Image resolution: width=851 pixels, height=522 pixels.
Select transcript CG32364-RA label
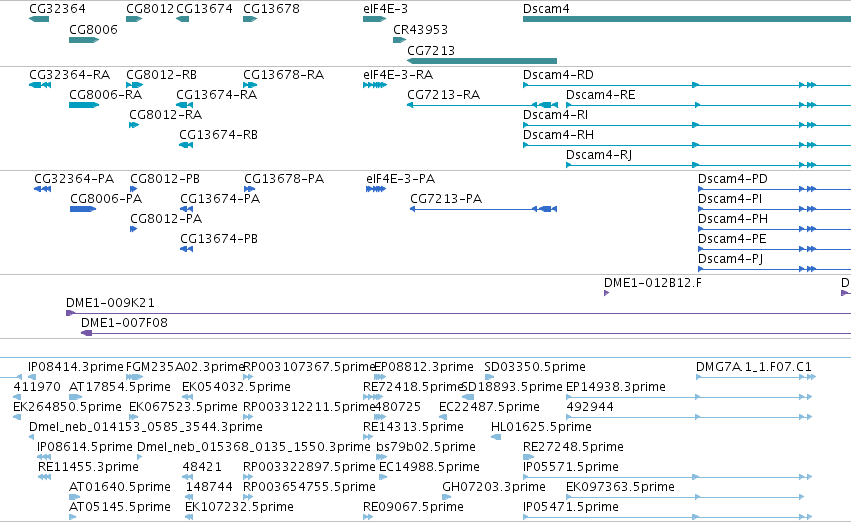click(69, 74)
